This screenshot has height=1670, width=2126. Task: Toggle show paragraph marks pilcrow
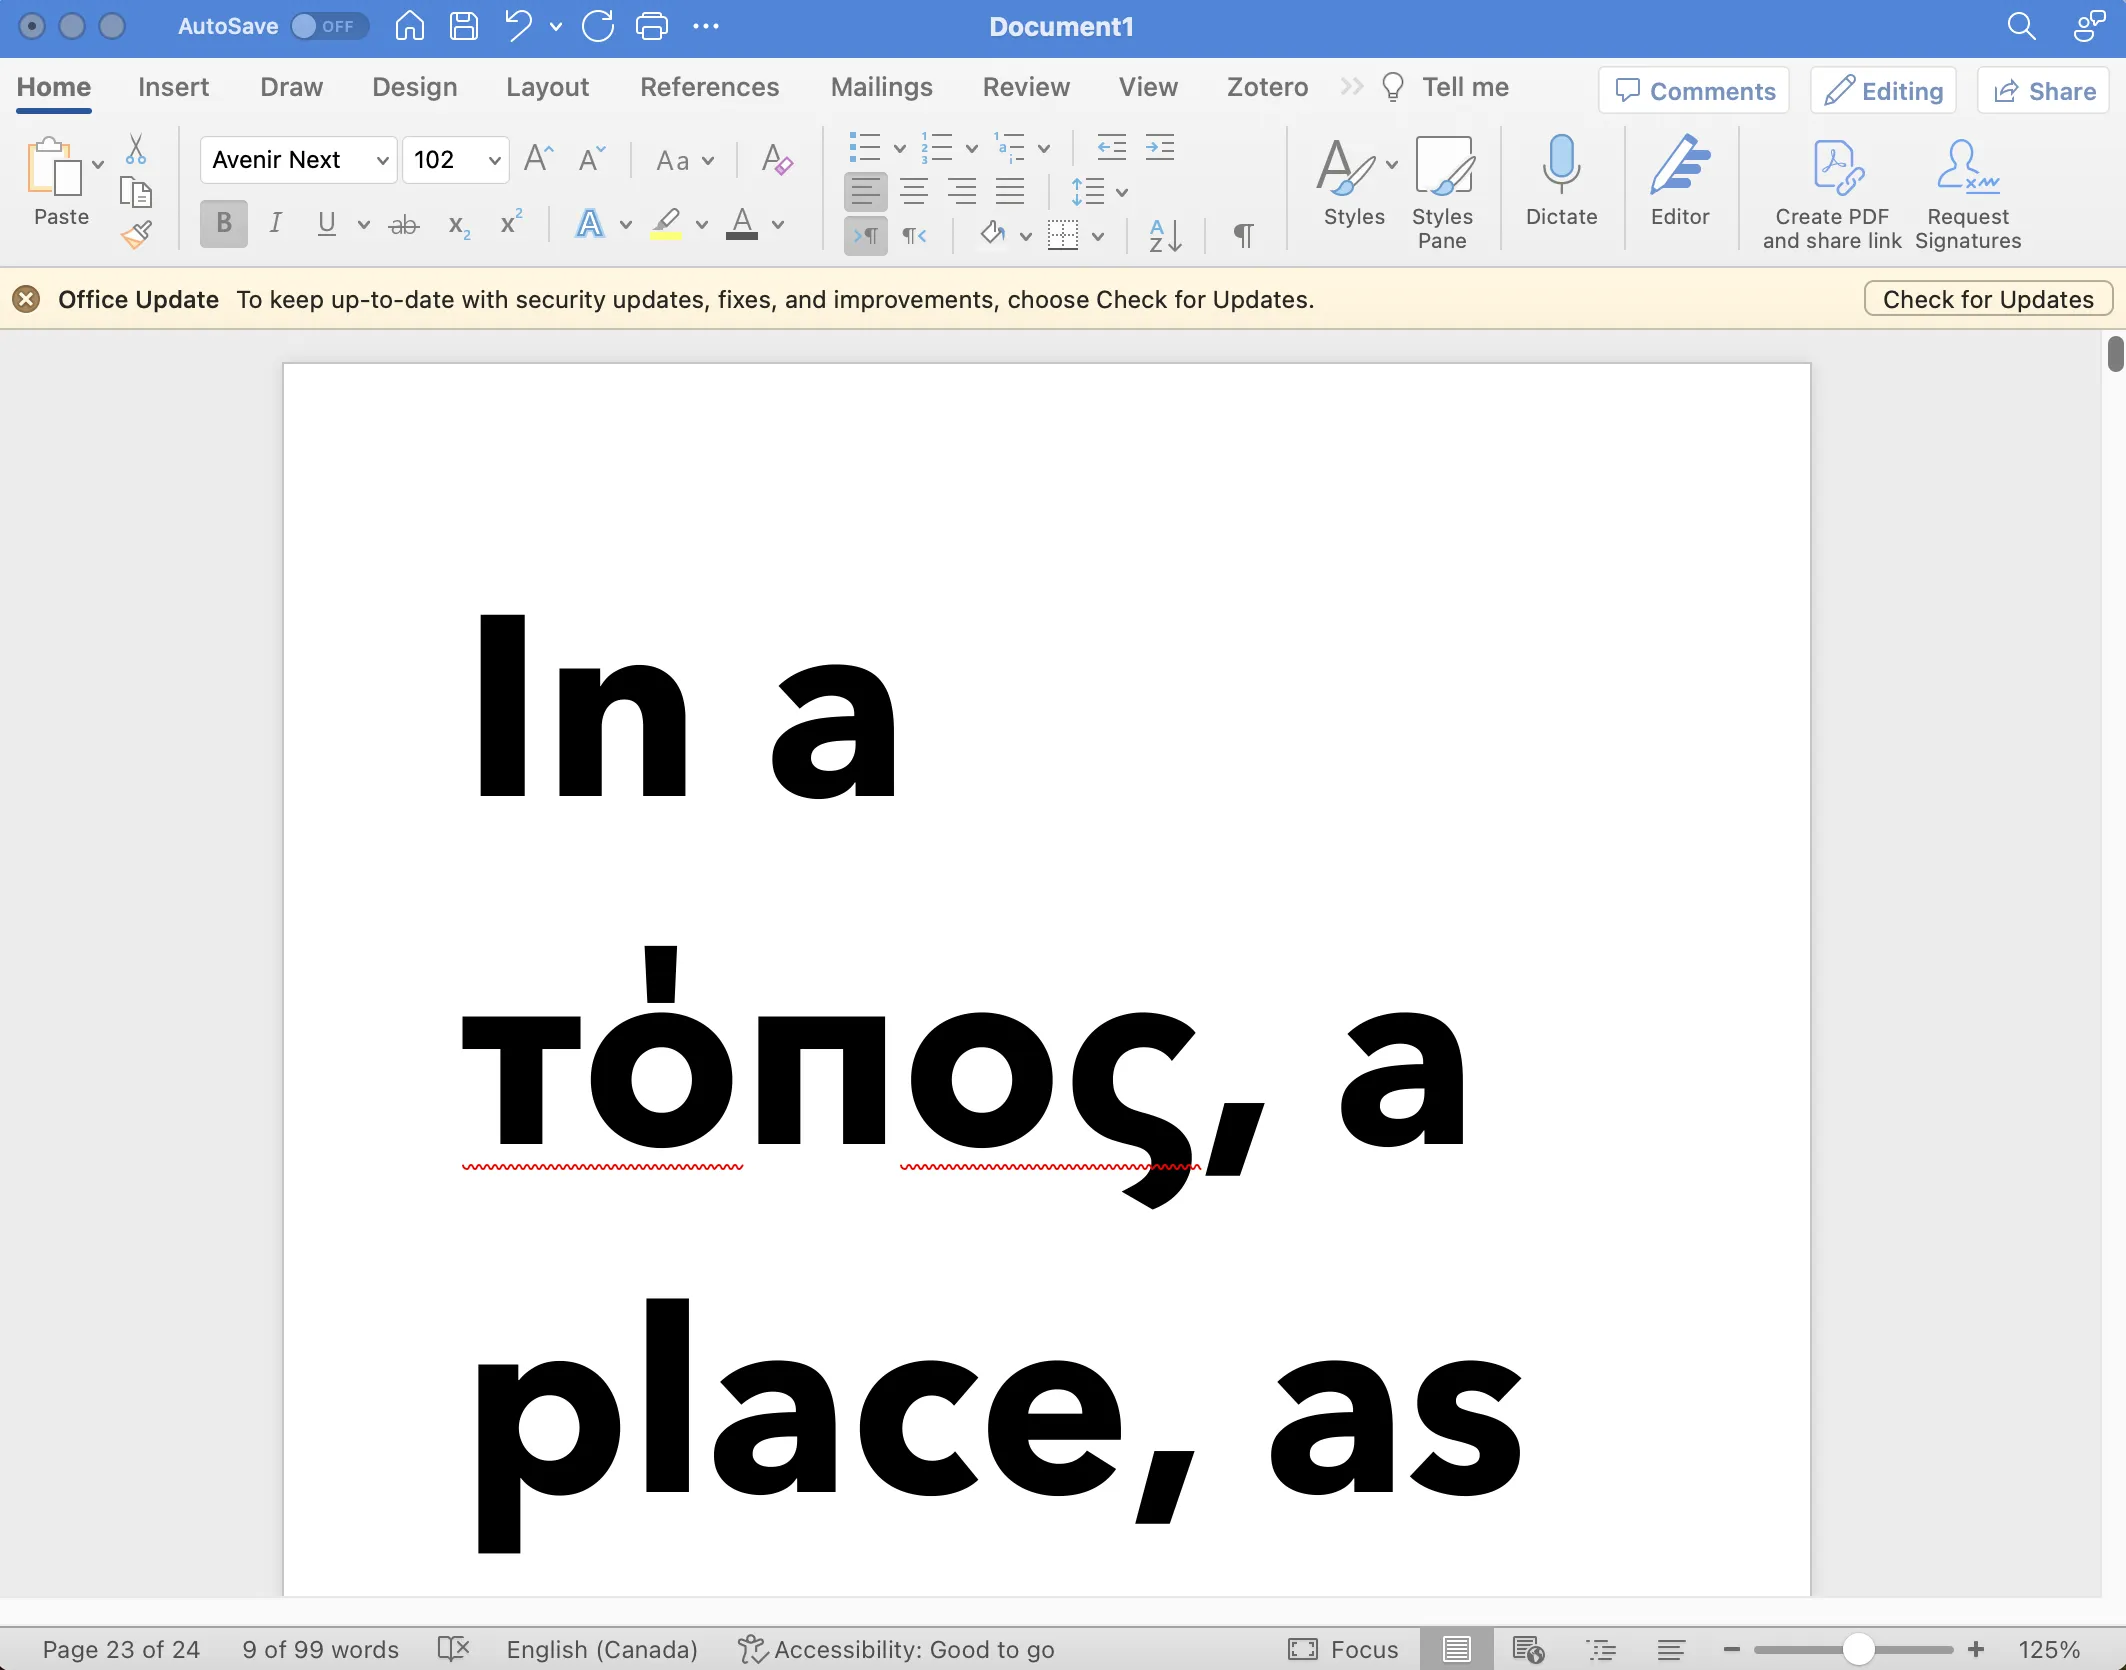coord(1243,236)
